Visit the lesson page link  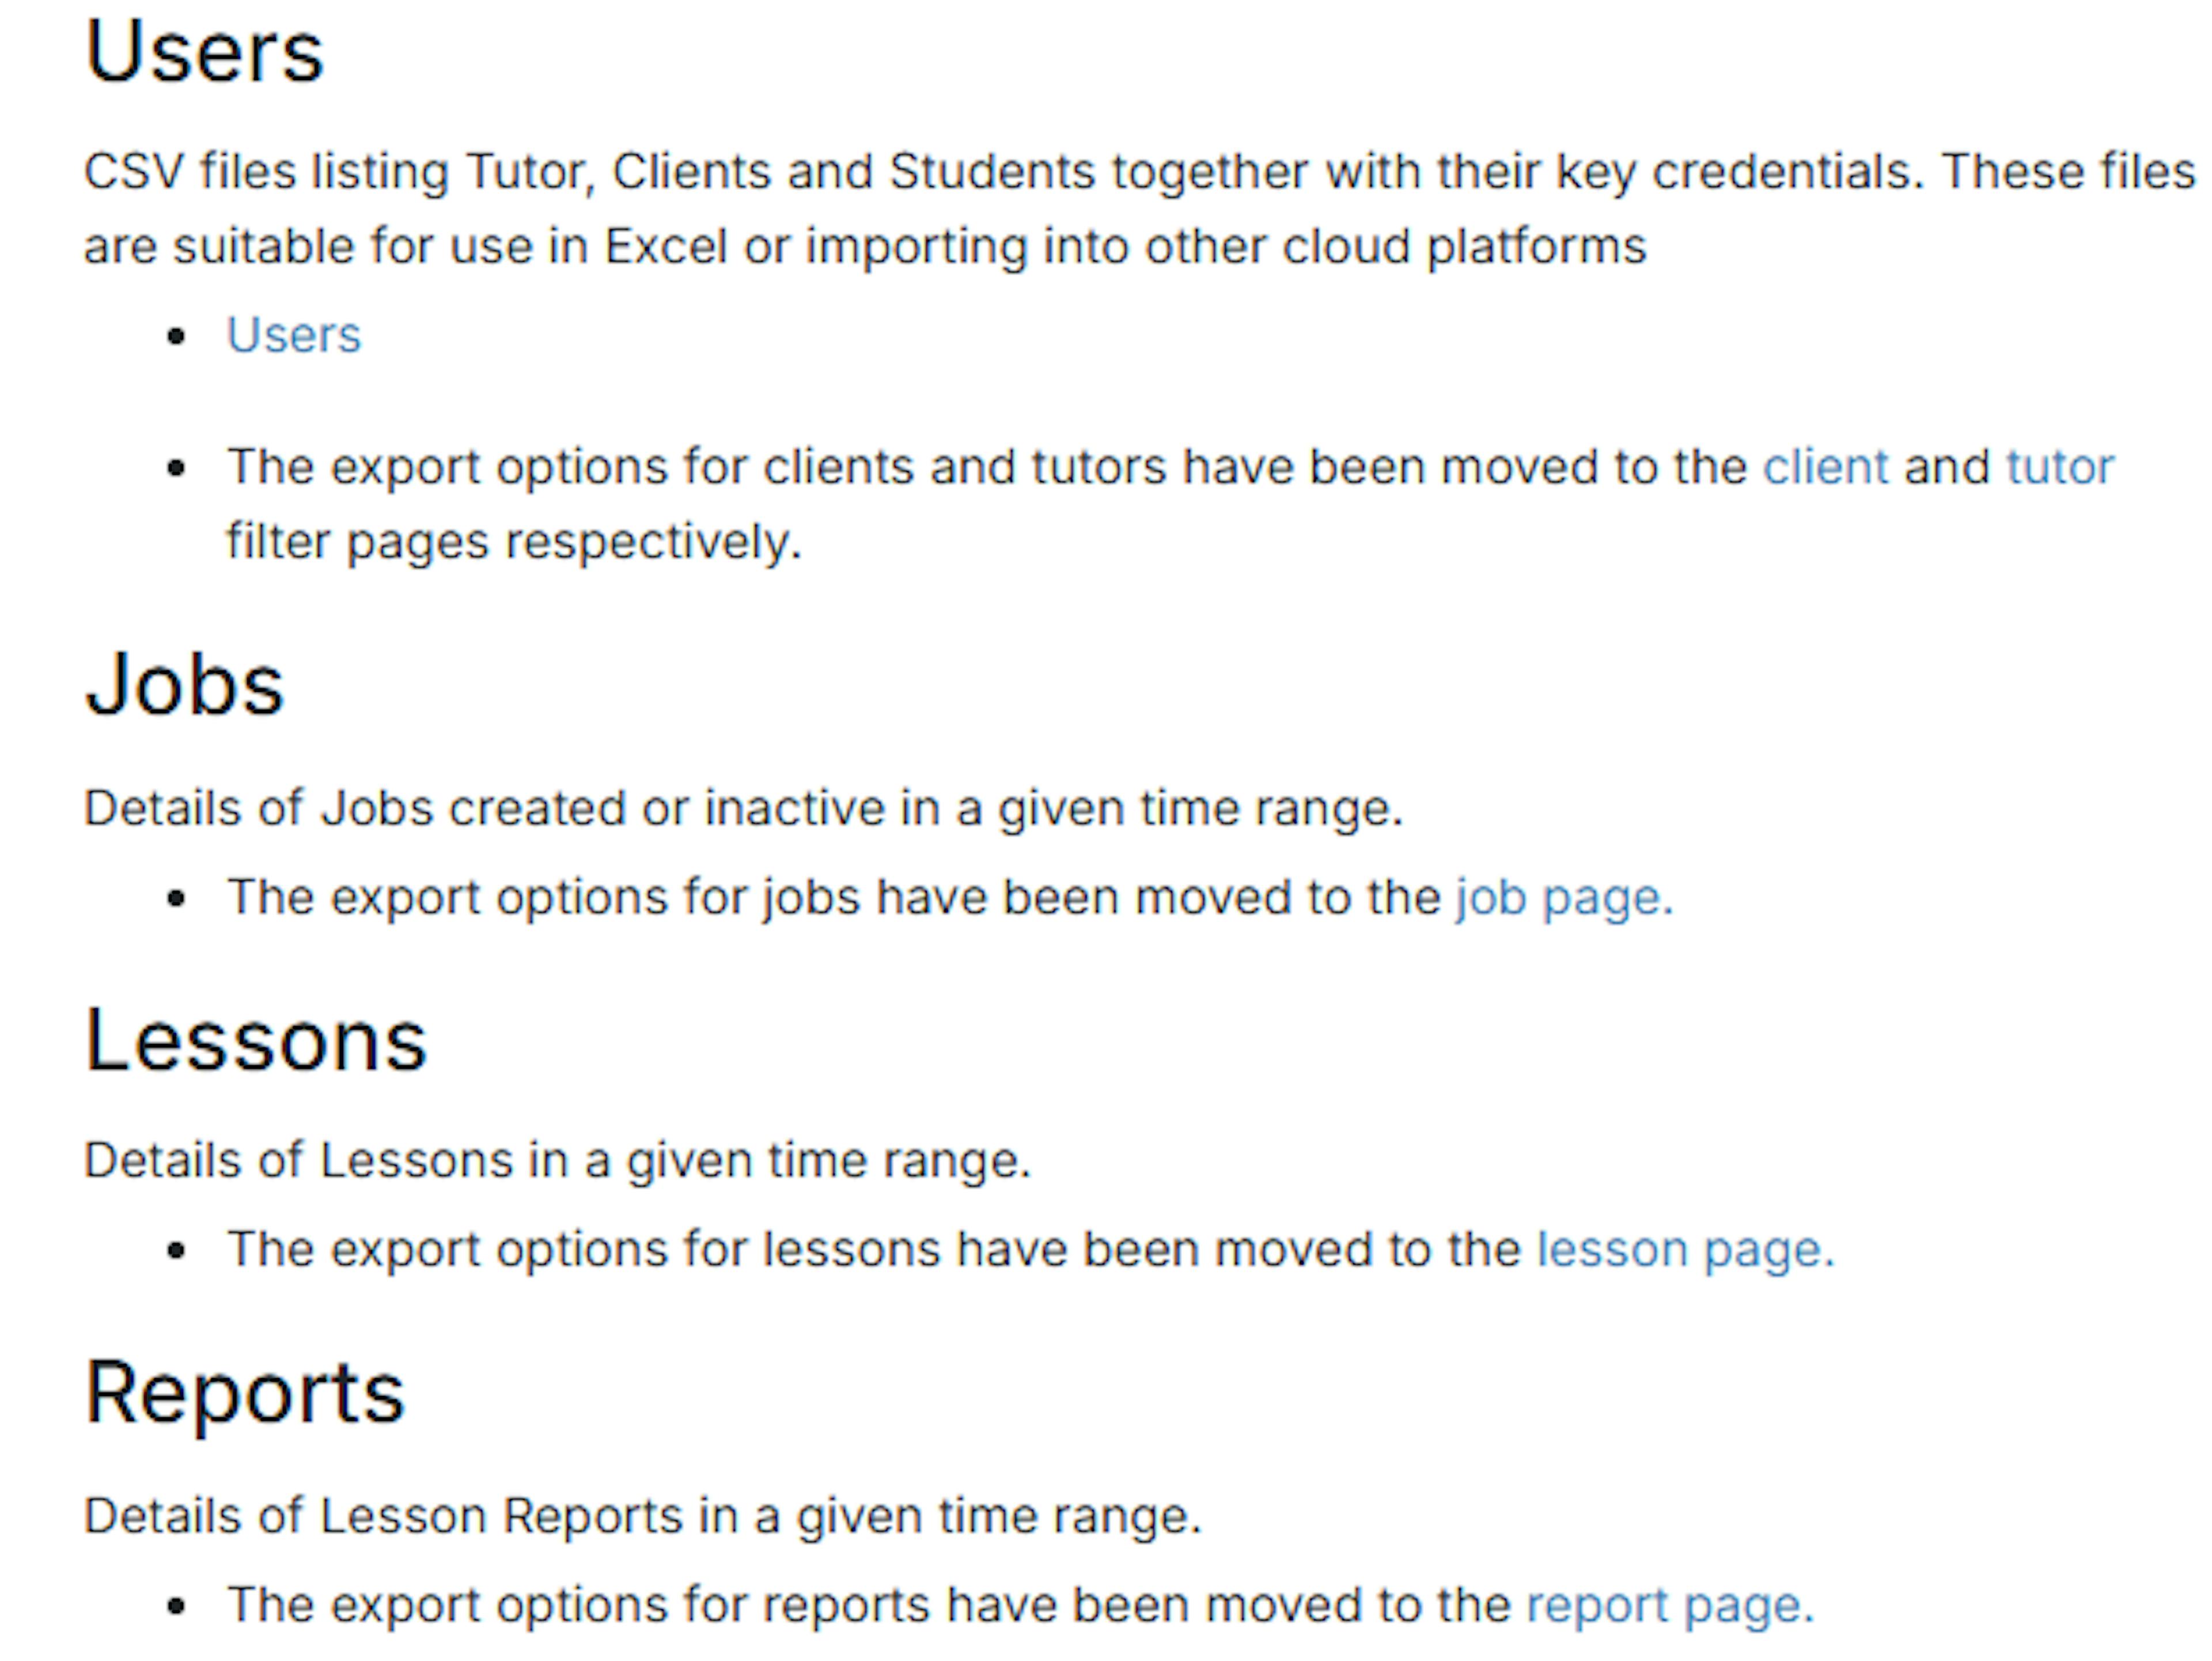click(x=1686, y=1249)
